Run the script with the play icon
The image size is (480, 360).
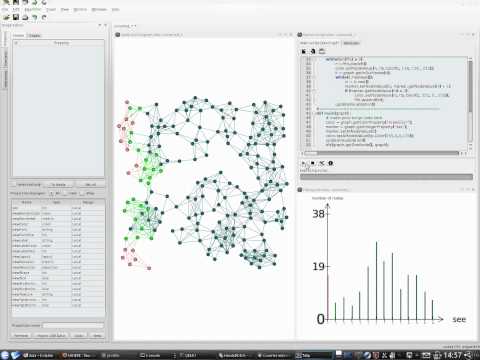coord(304,163)
